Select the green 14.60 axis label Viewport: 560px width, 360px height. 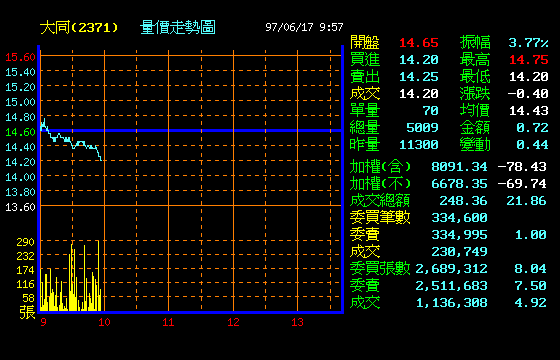pos(20,132)
